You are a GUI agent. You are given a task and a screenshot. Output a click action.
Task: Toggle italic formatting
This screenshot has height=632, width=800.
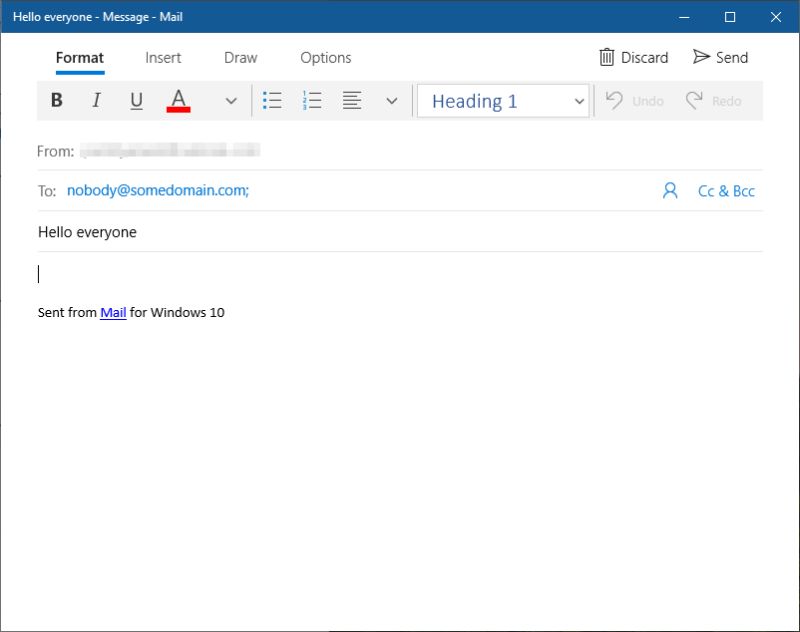[96, 100]
